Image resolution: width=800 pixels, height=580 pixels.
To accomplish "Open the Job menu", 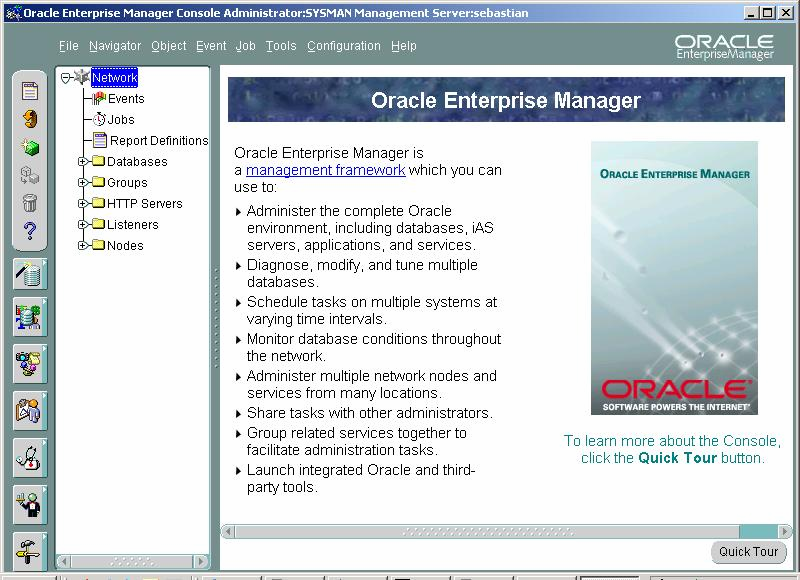I will coord(245,46).
